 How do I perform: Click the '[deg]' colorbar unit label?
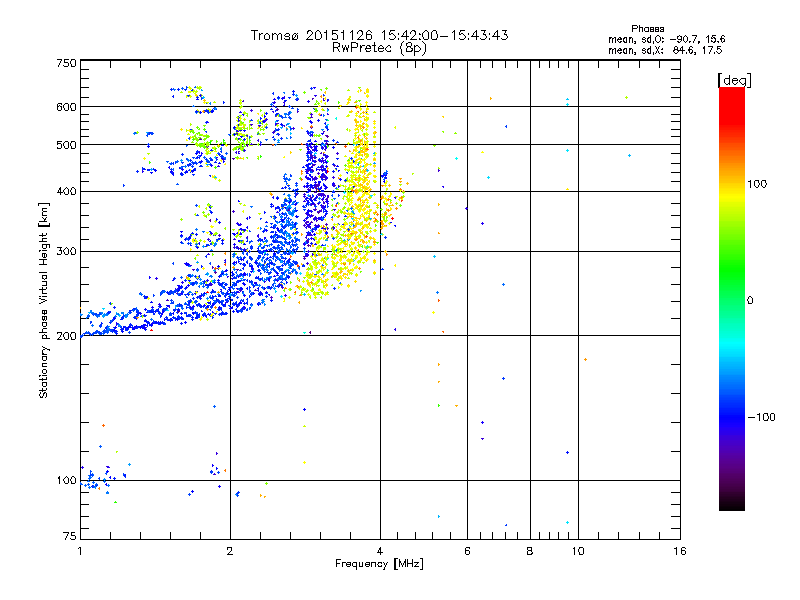click(734, 80)
